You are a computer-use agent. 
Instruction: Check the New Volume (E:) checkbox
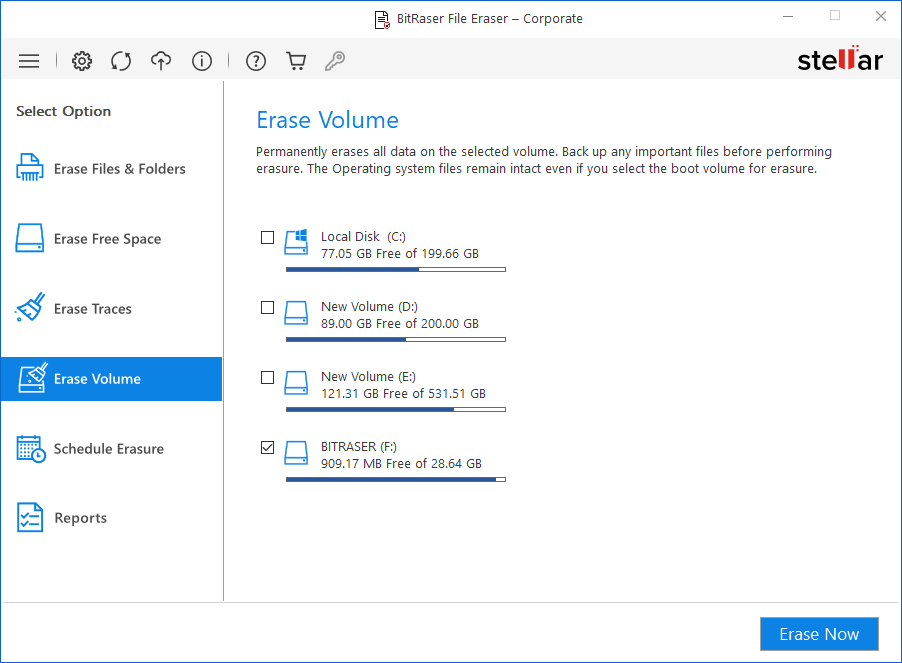267,378
